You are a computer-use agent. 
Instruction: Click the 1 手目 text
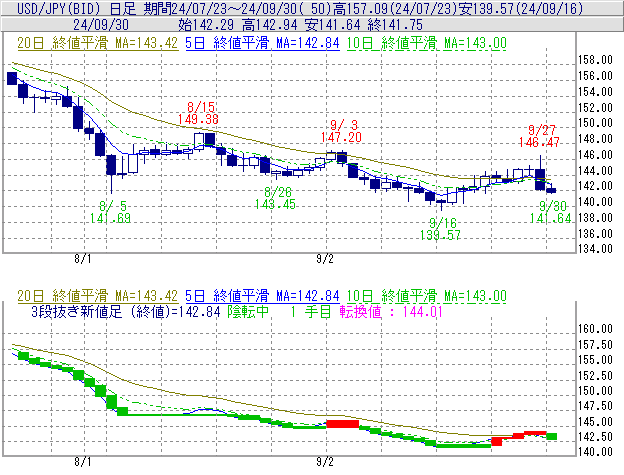pyautogui.click(x=310, y=311)
